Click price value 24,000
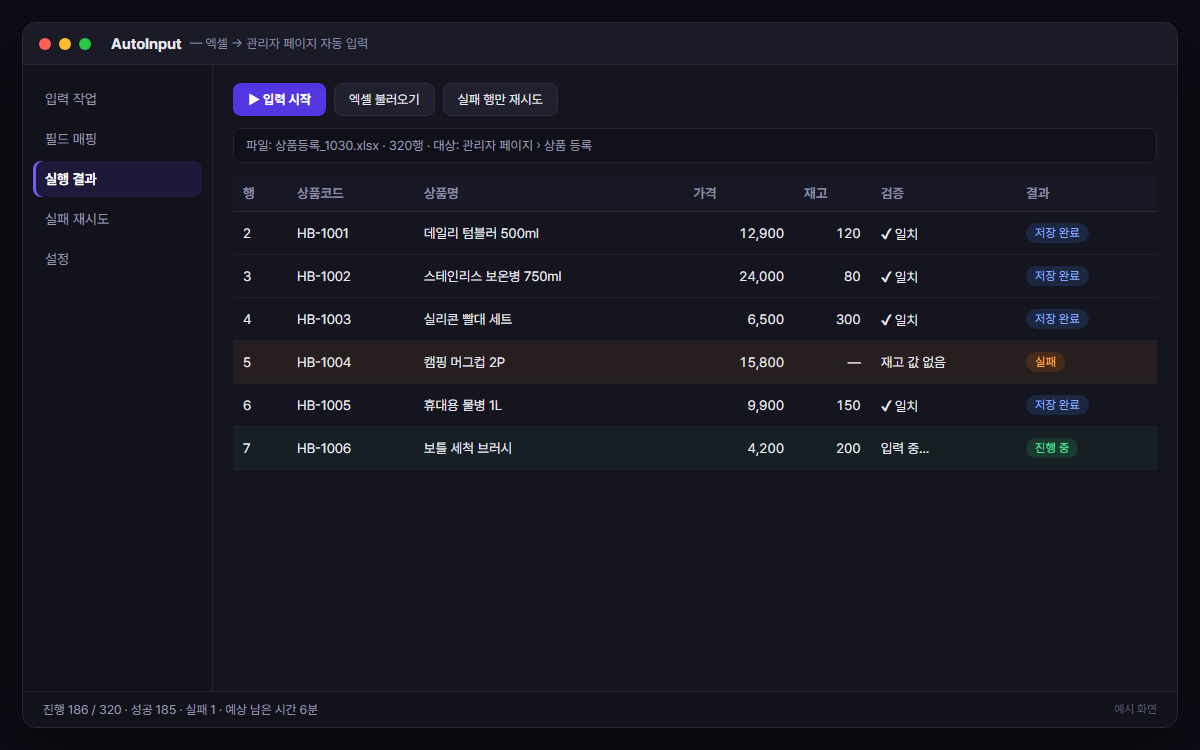 (761, 276)
